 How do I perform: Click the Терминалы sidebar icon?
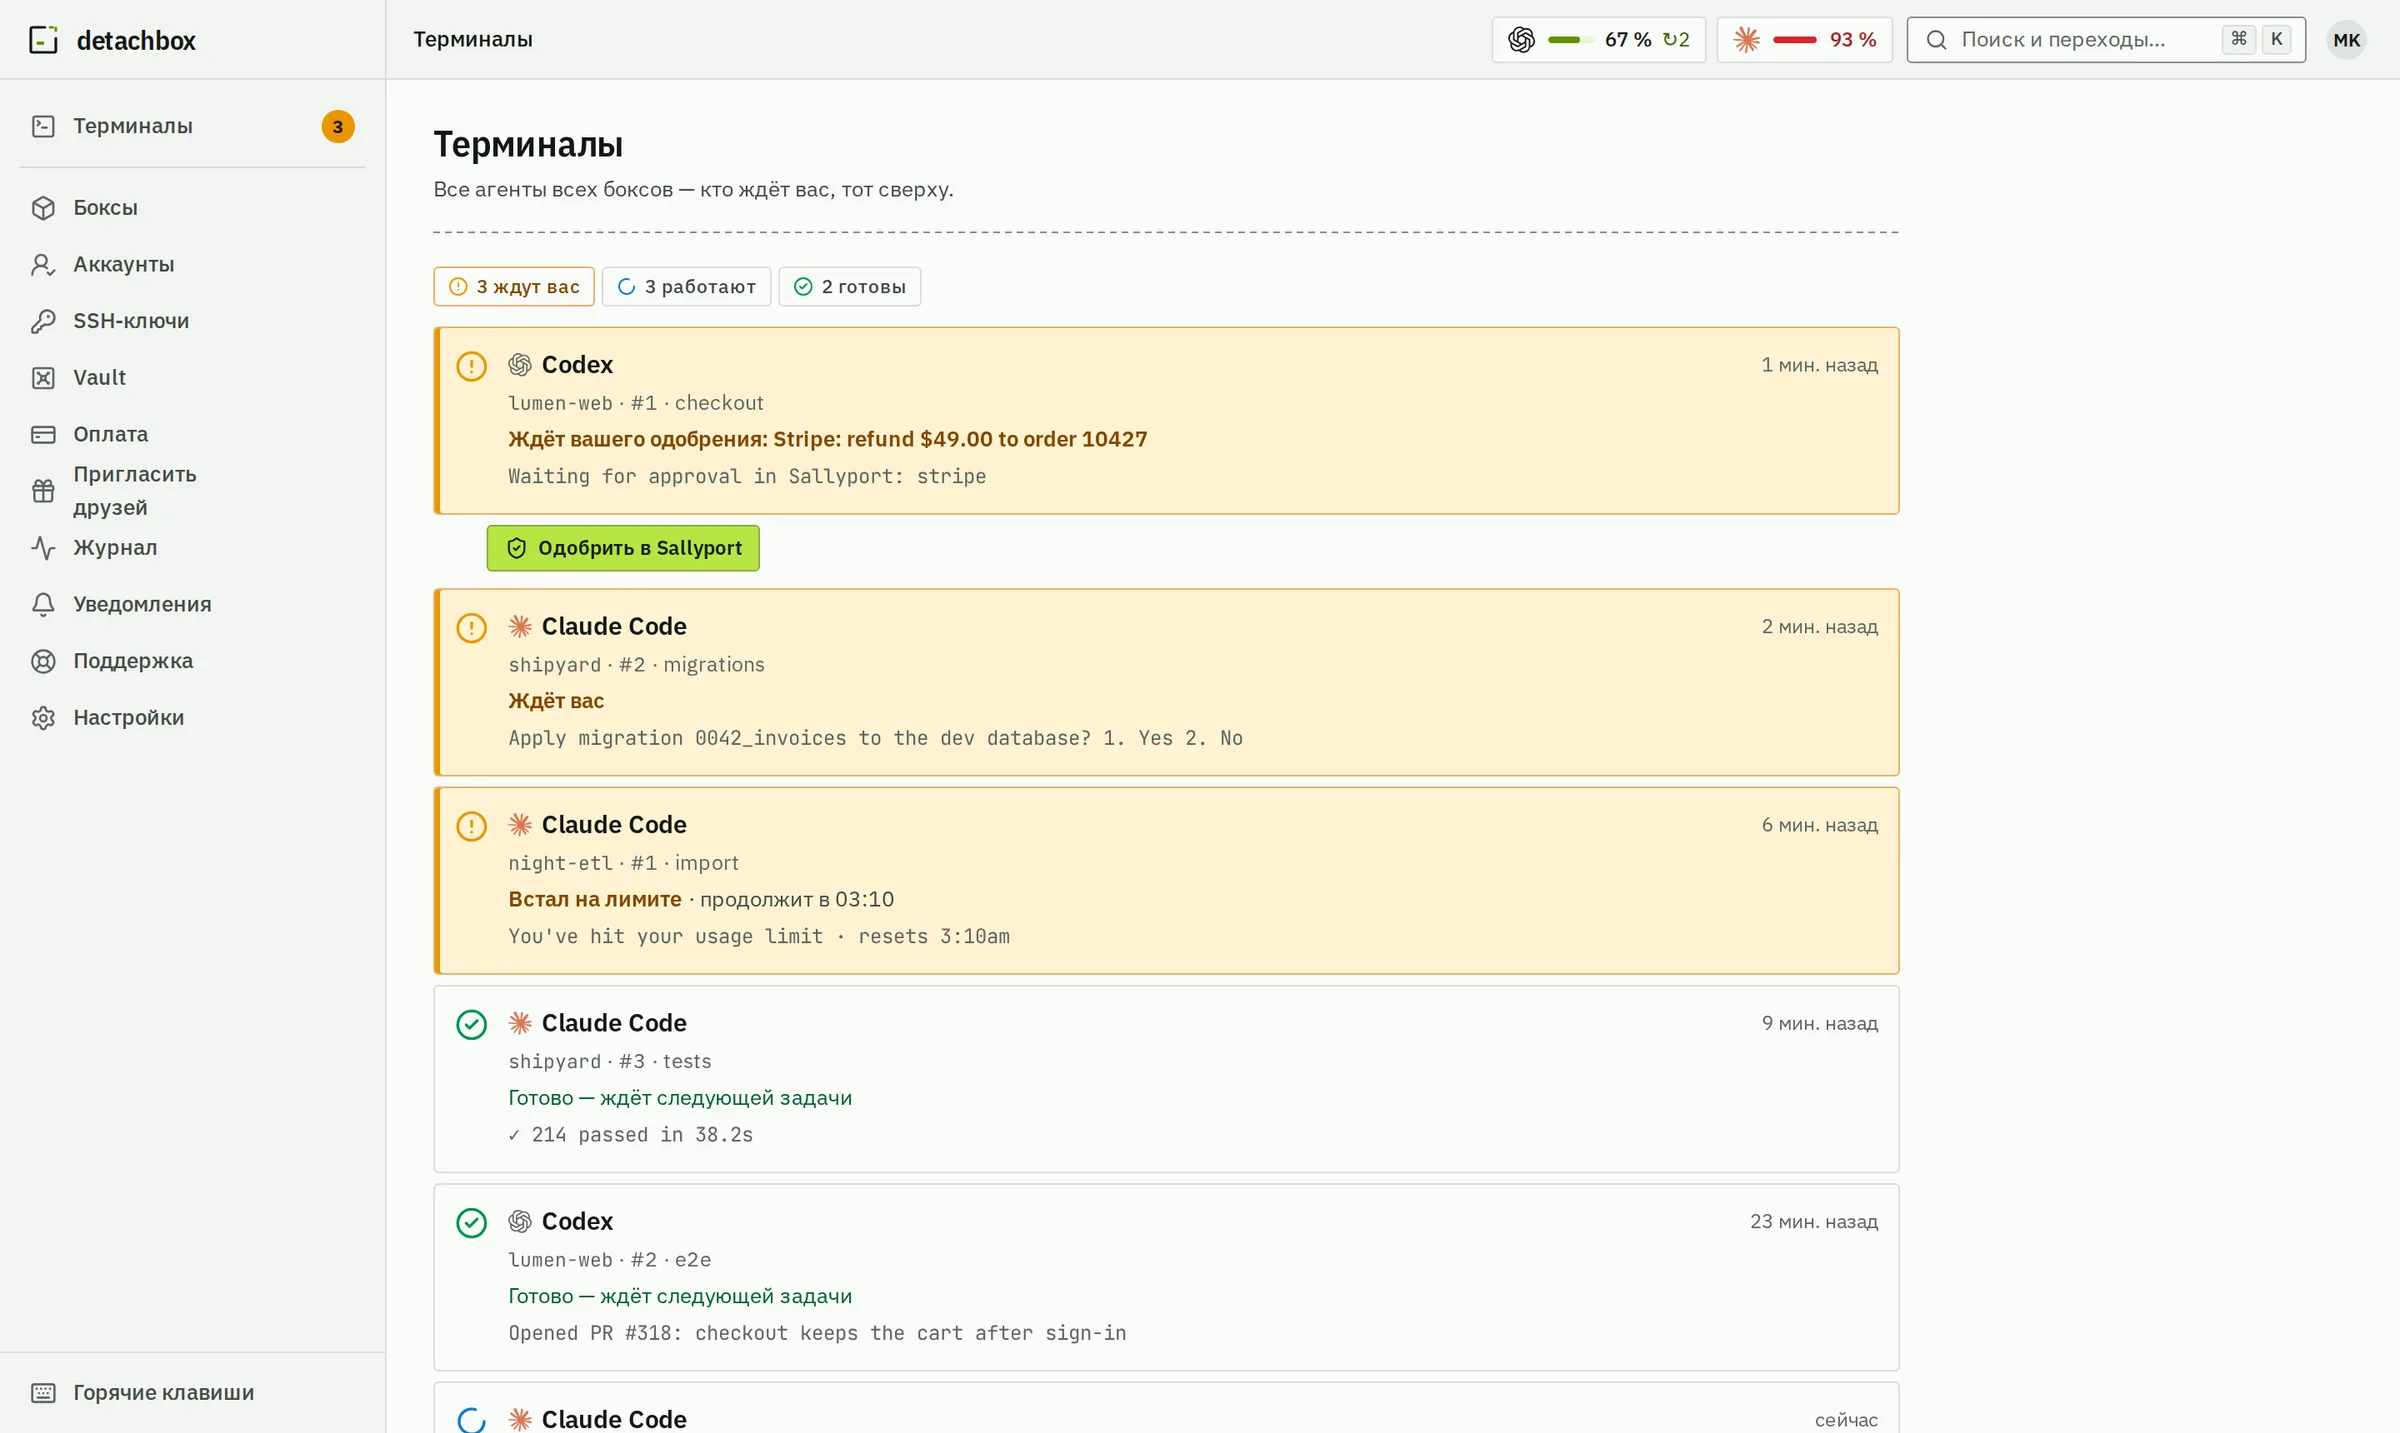coord(43,126)
